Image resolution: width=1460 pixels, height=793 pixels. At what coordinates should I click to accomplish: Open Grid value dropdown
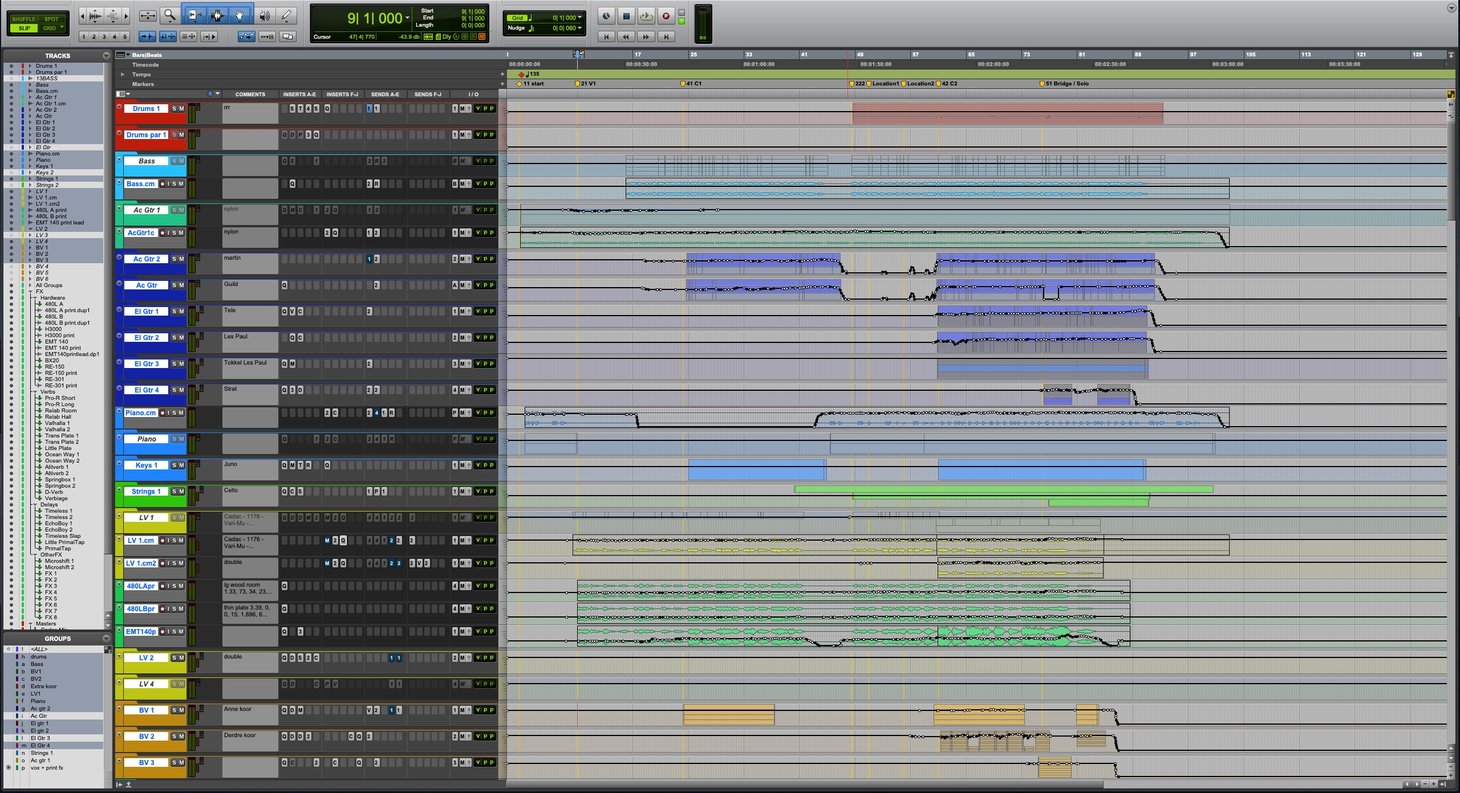[x=581, y=17]
